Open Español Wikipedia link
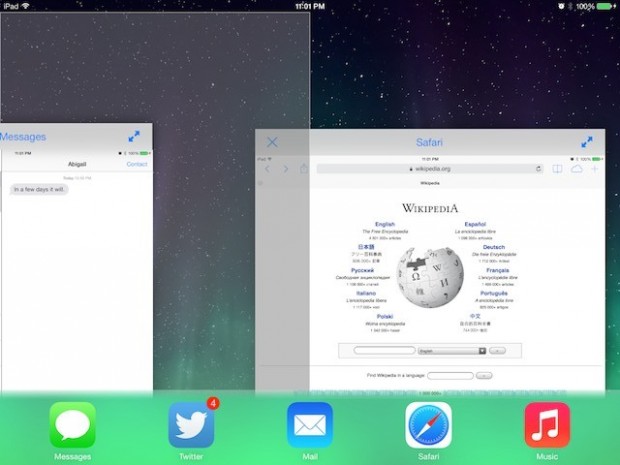620x465 pixels. click(475, 224)
